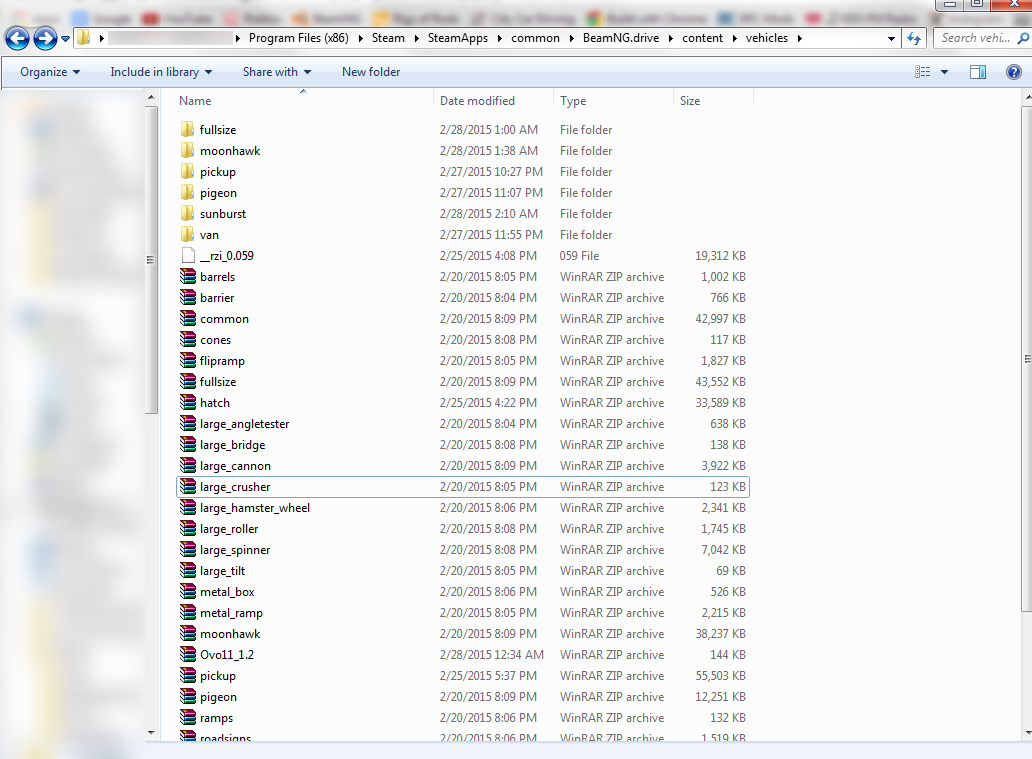Select the ramps file name
This screenshot has width=1032, height=759.
tap(217, 718)
